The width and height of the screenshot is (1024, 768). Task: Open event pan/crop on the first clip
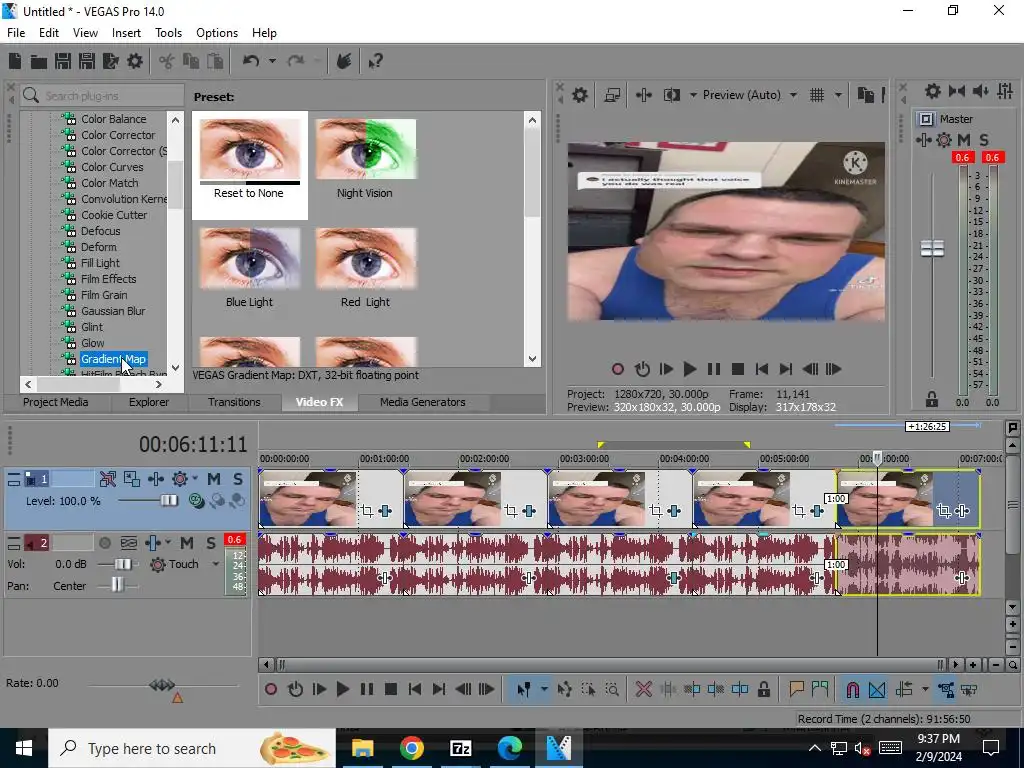367,511
